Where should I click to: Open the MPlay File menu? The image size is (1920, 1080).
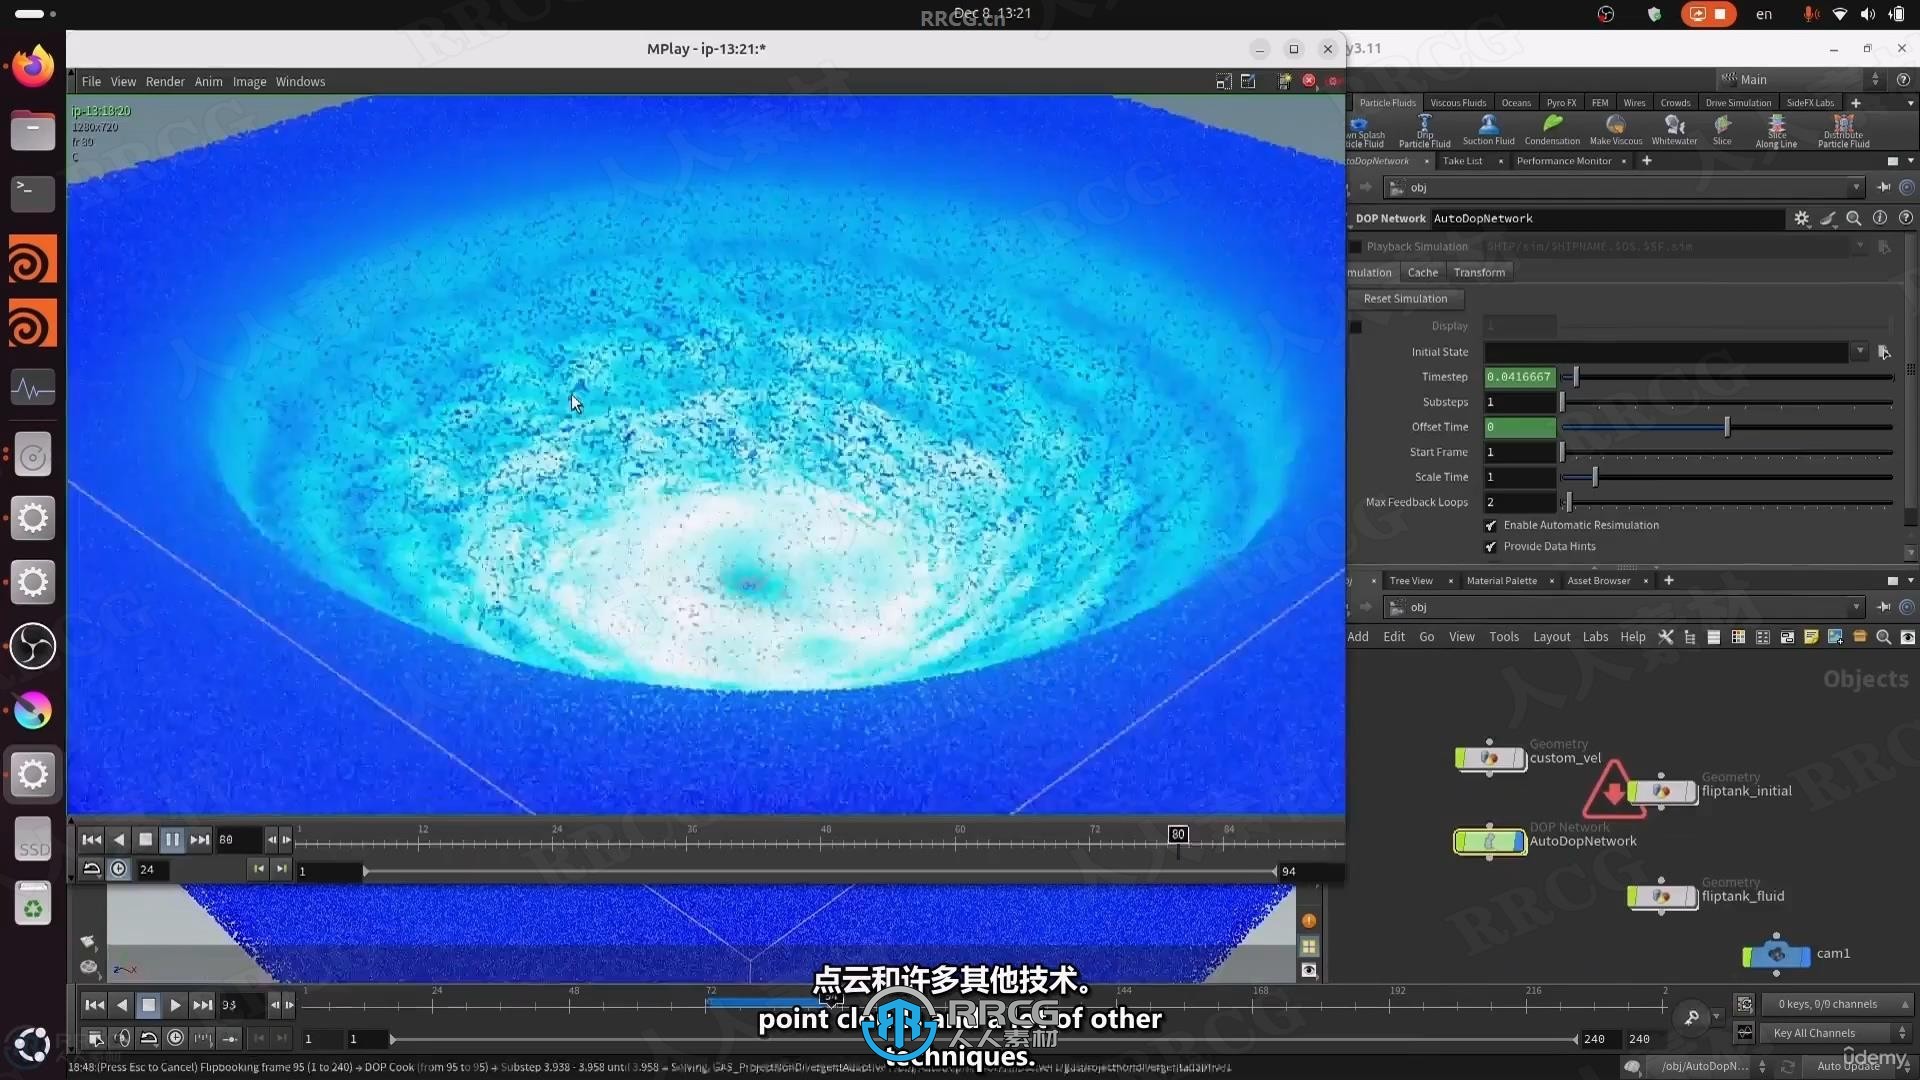[x=91, y=82]
